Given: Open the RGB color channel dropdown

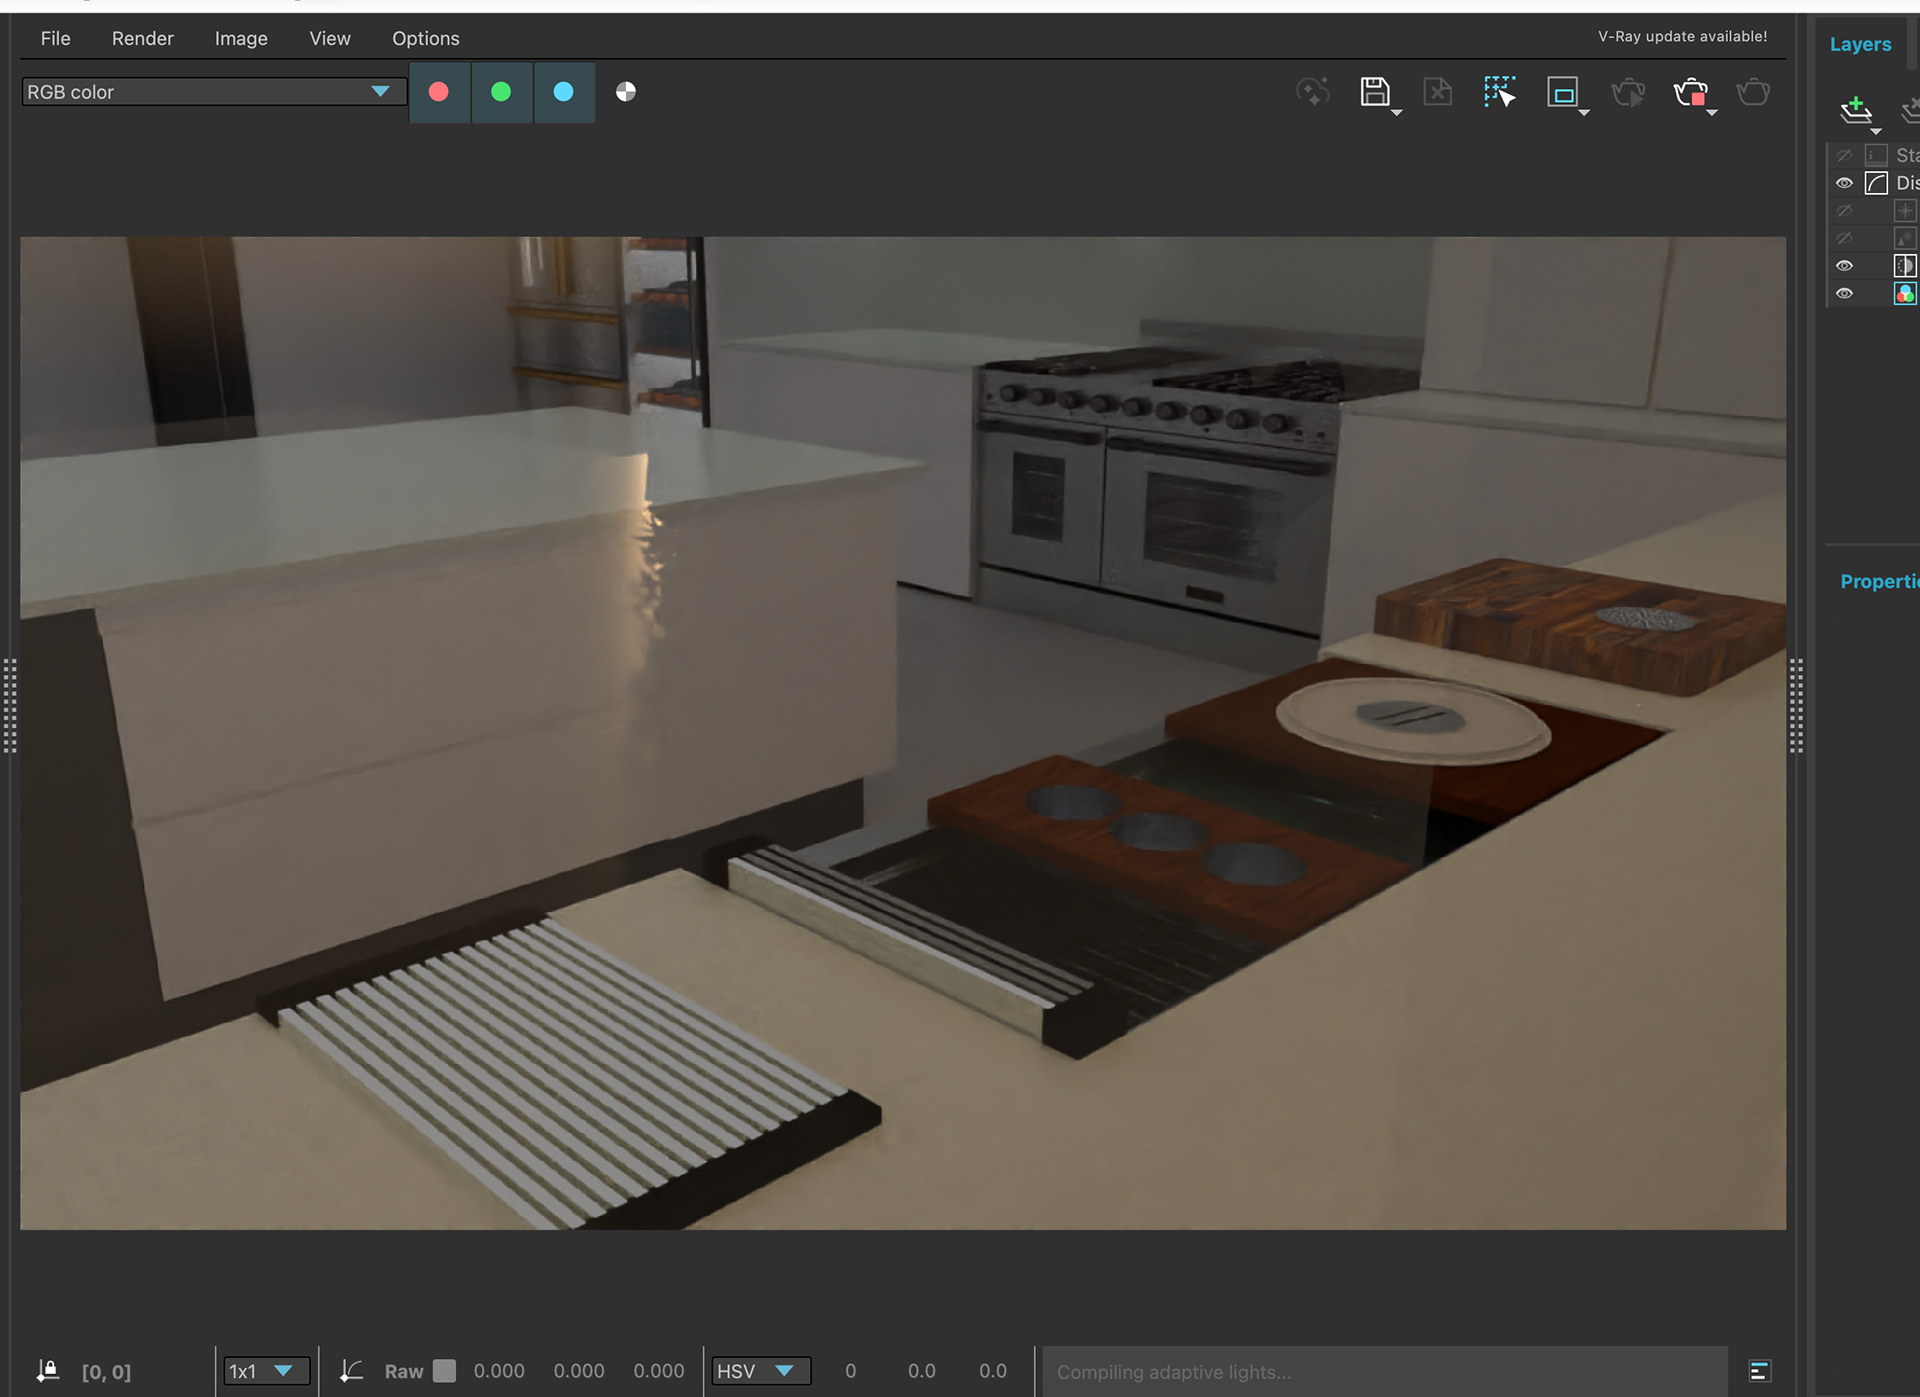Looking at the screenshot, I should click(214, 92).
